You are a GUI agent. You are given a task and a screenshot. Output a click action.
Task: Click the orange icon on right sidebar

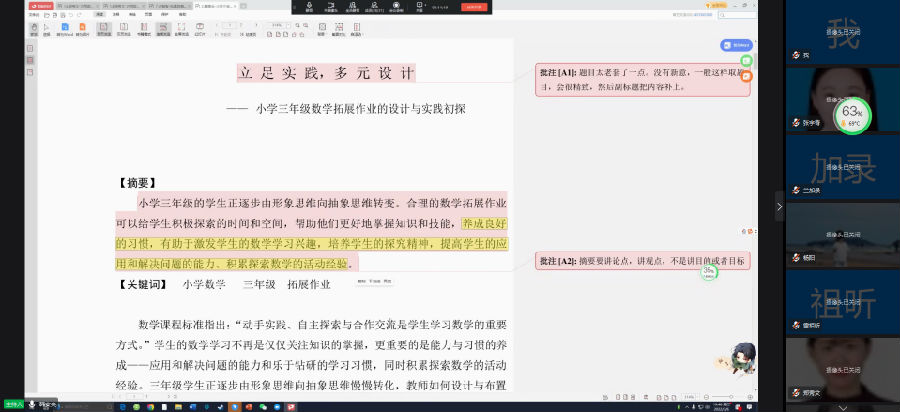pyautogui.click(x=745, y=76)
